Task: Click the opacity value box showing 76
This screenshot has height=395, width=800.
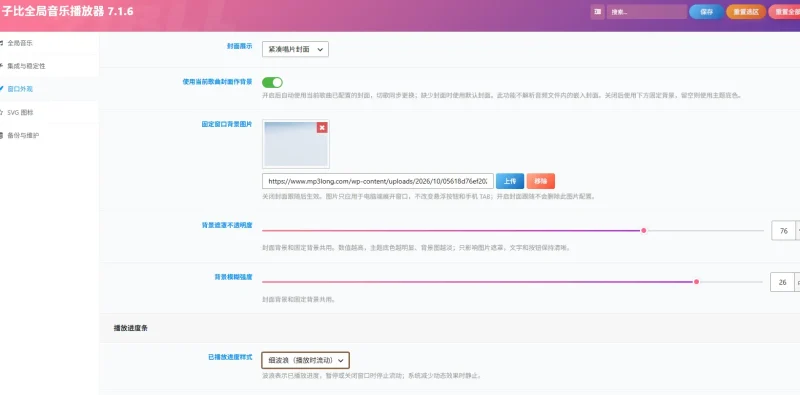Action: 784,231
